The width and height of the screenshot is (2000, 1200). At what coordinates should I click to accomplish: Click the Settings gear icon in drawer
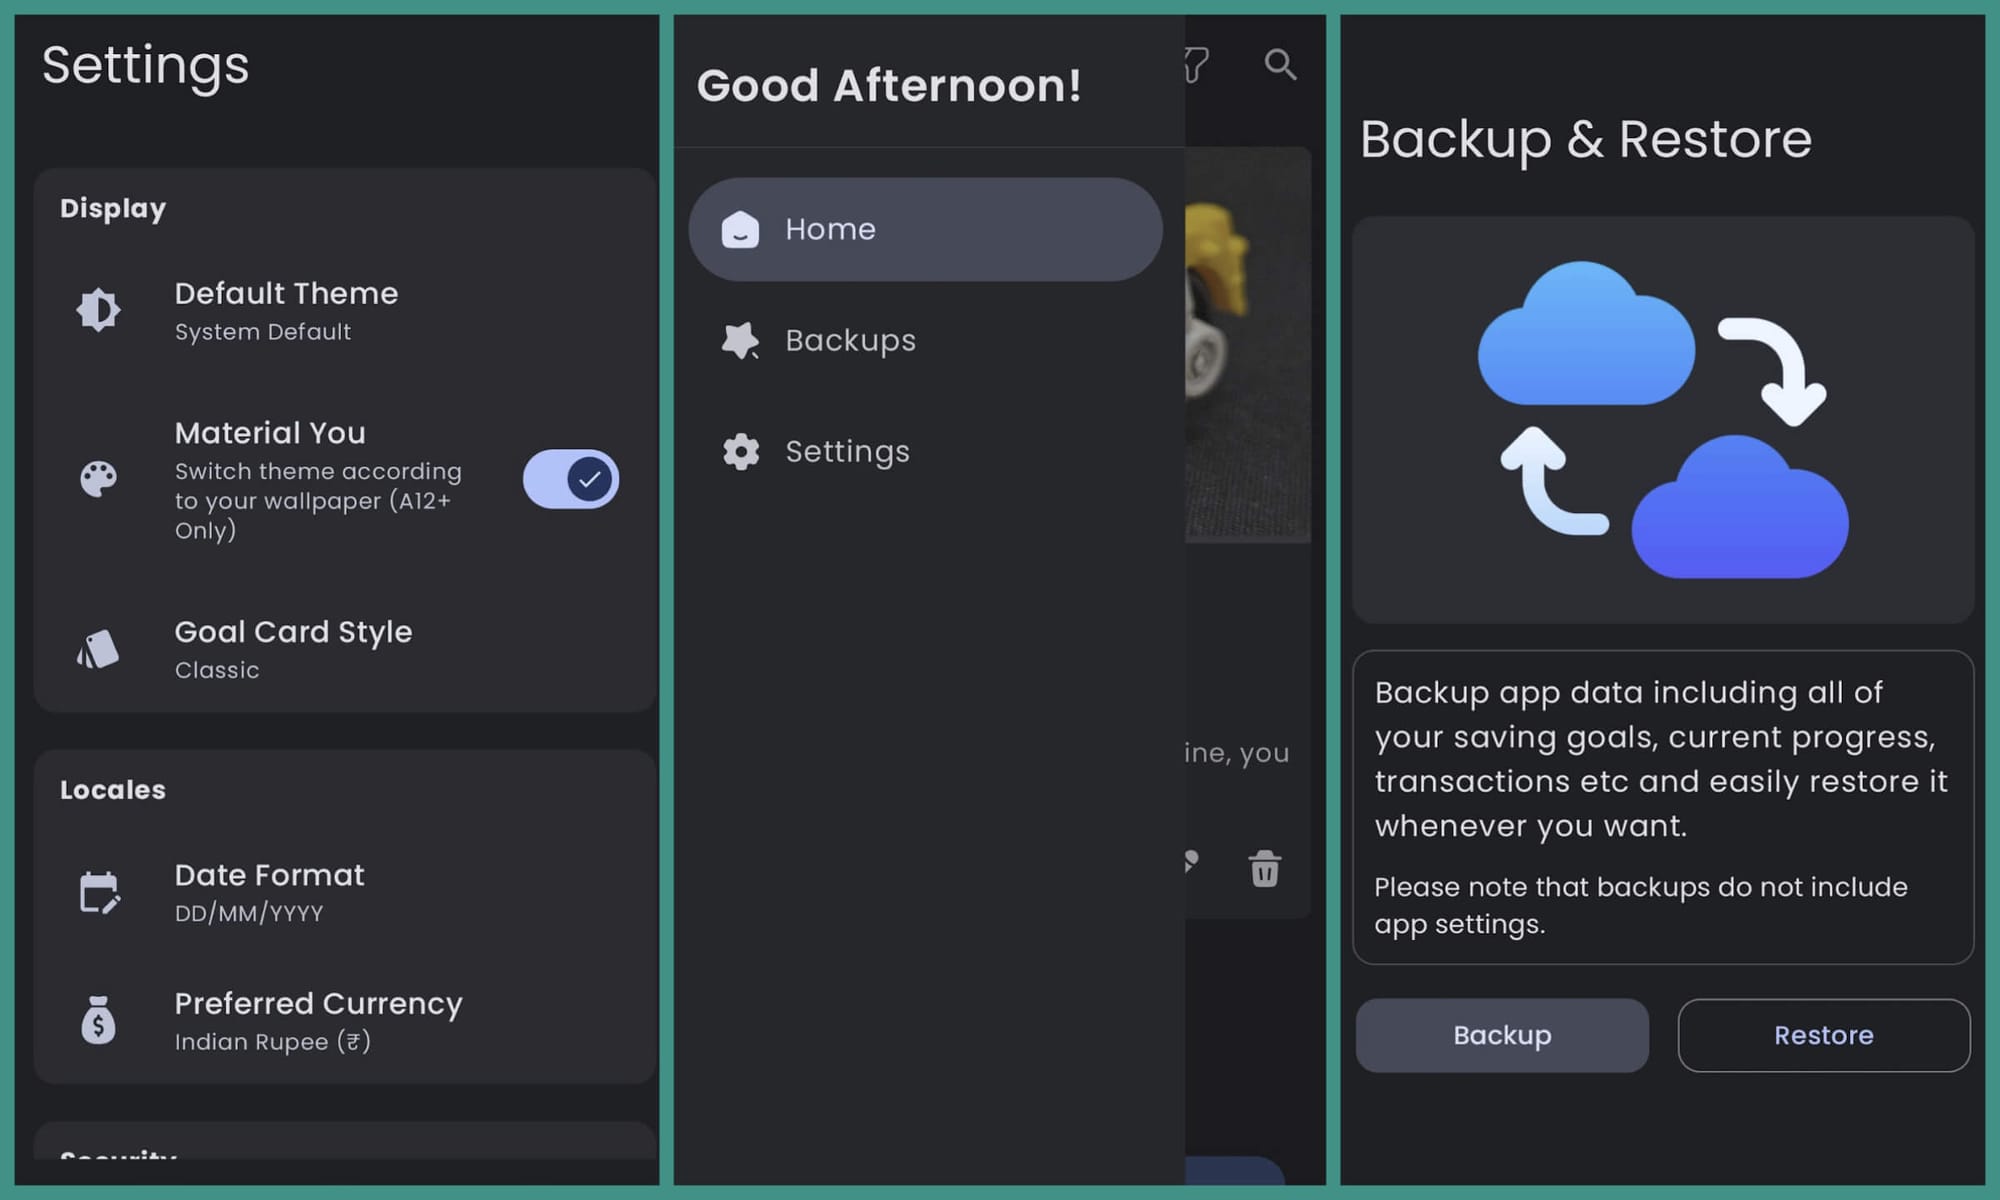tap(740, 451)
